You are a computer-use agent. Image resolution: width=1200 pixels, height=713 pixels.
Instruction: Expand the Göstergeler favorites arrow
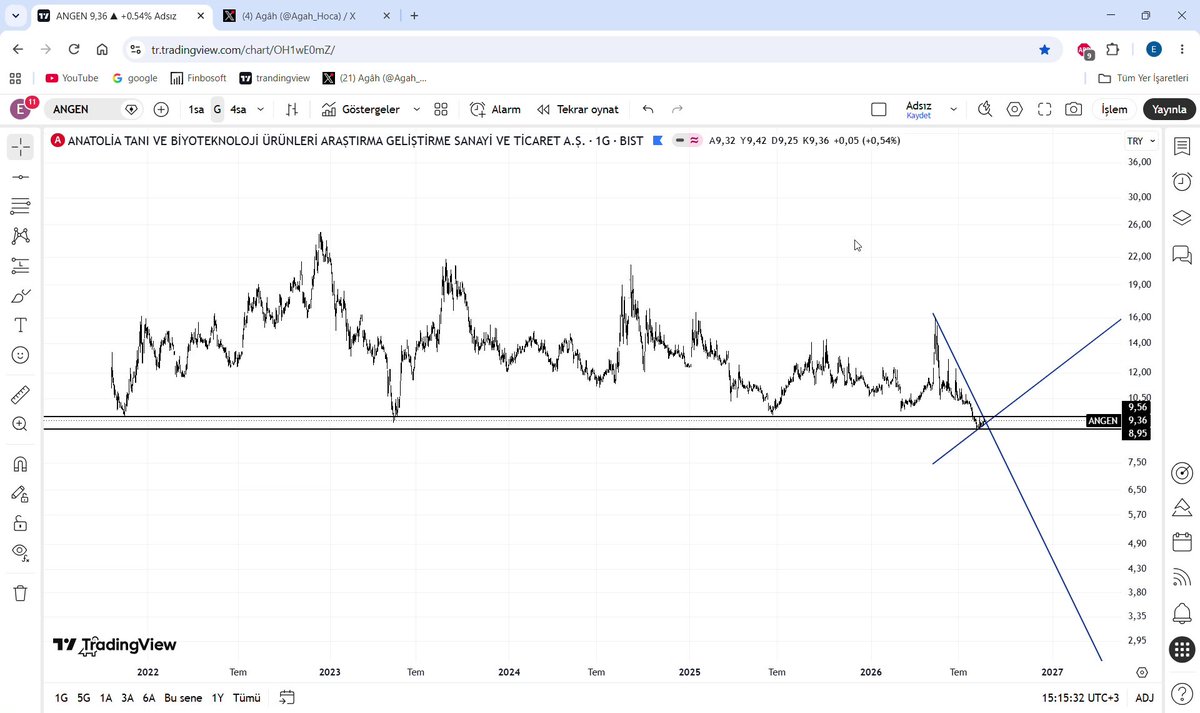(416, 109)
